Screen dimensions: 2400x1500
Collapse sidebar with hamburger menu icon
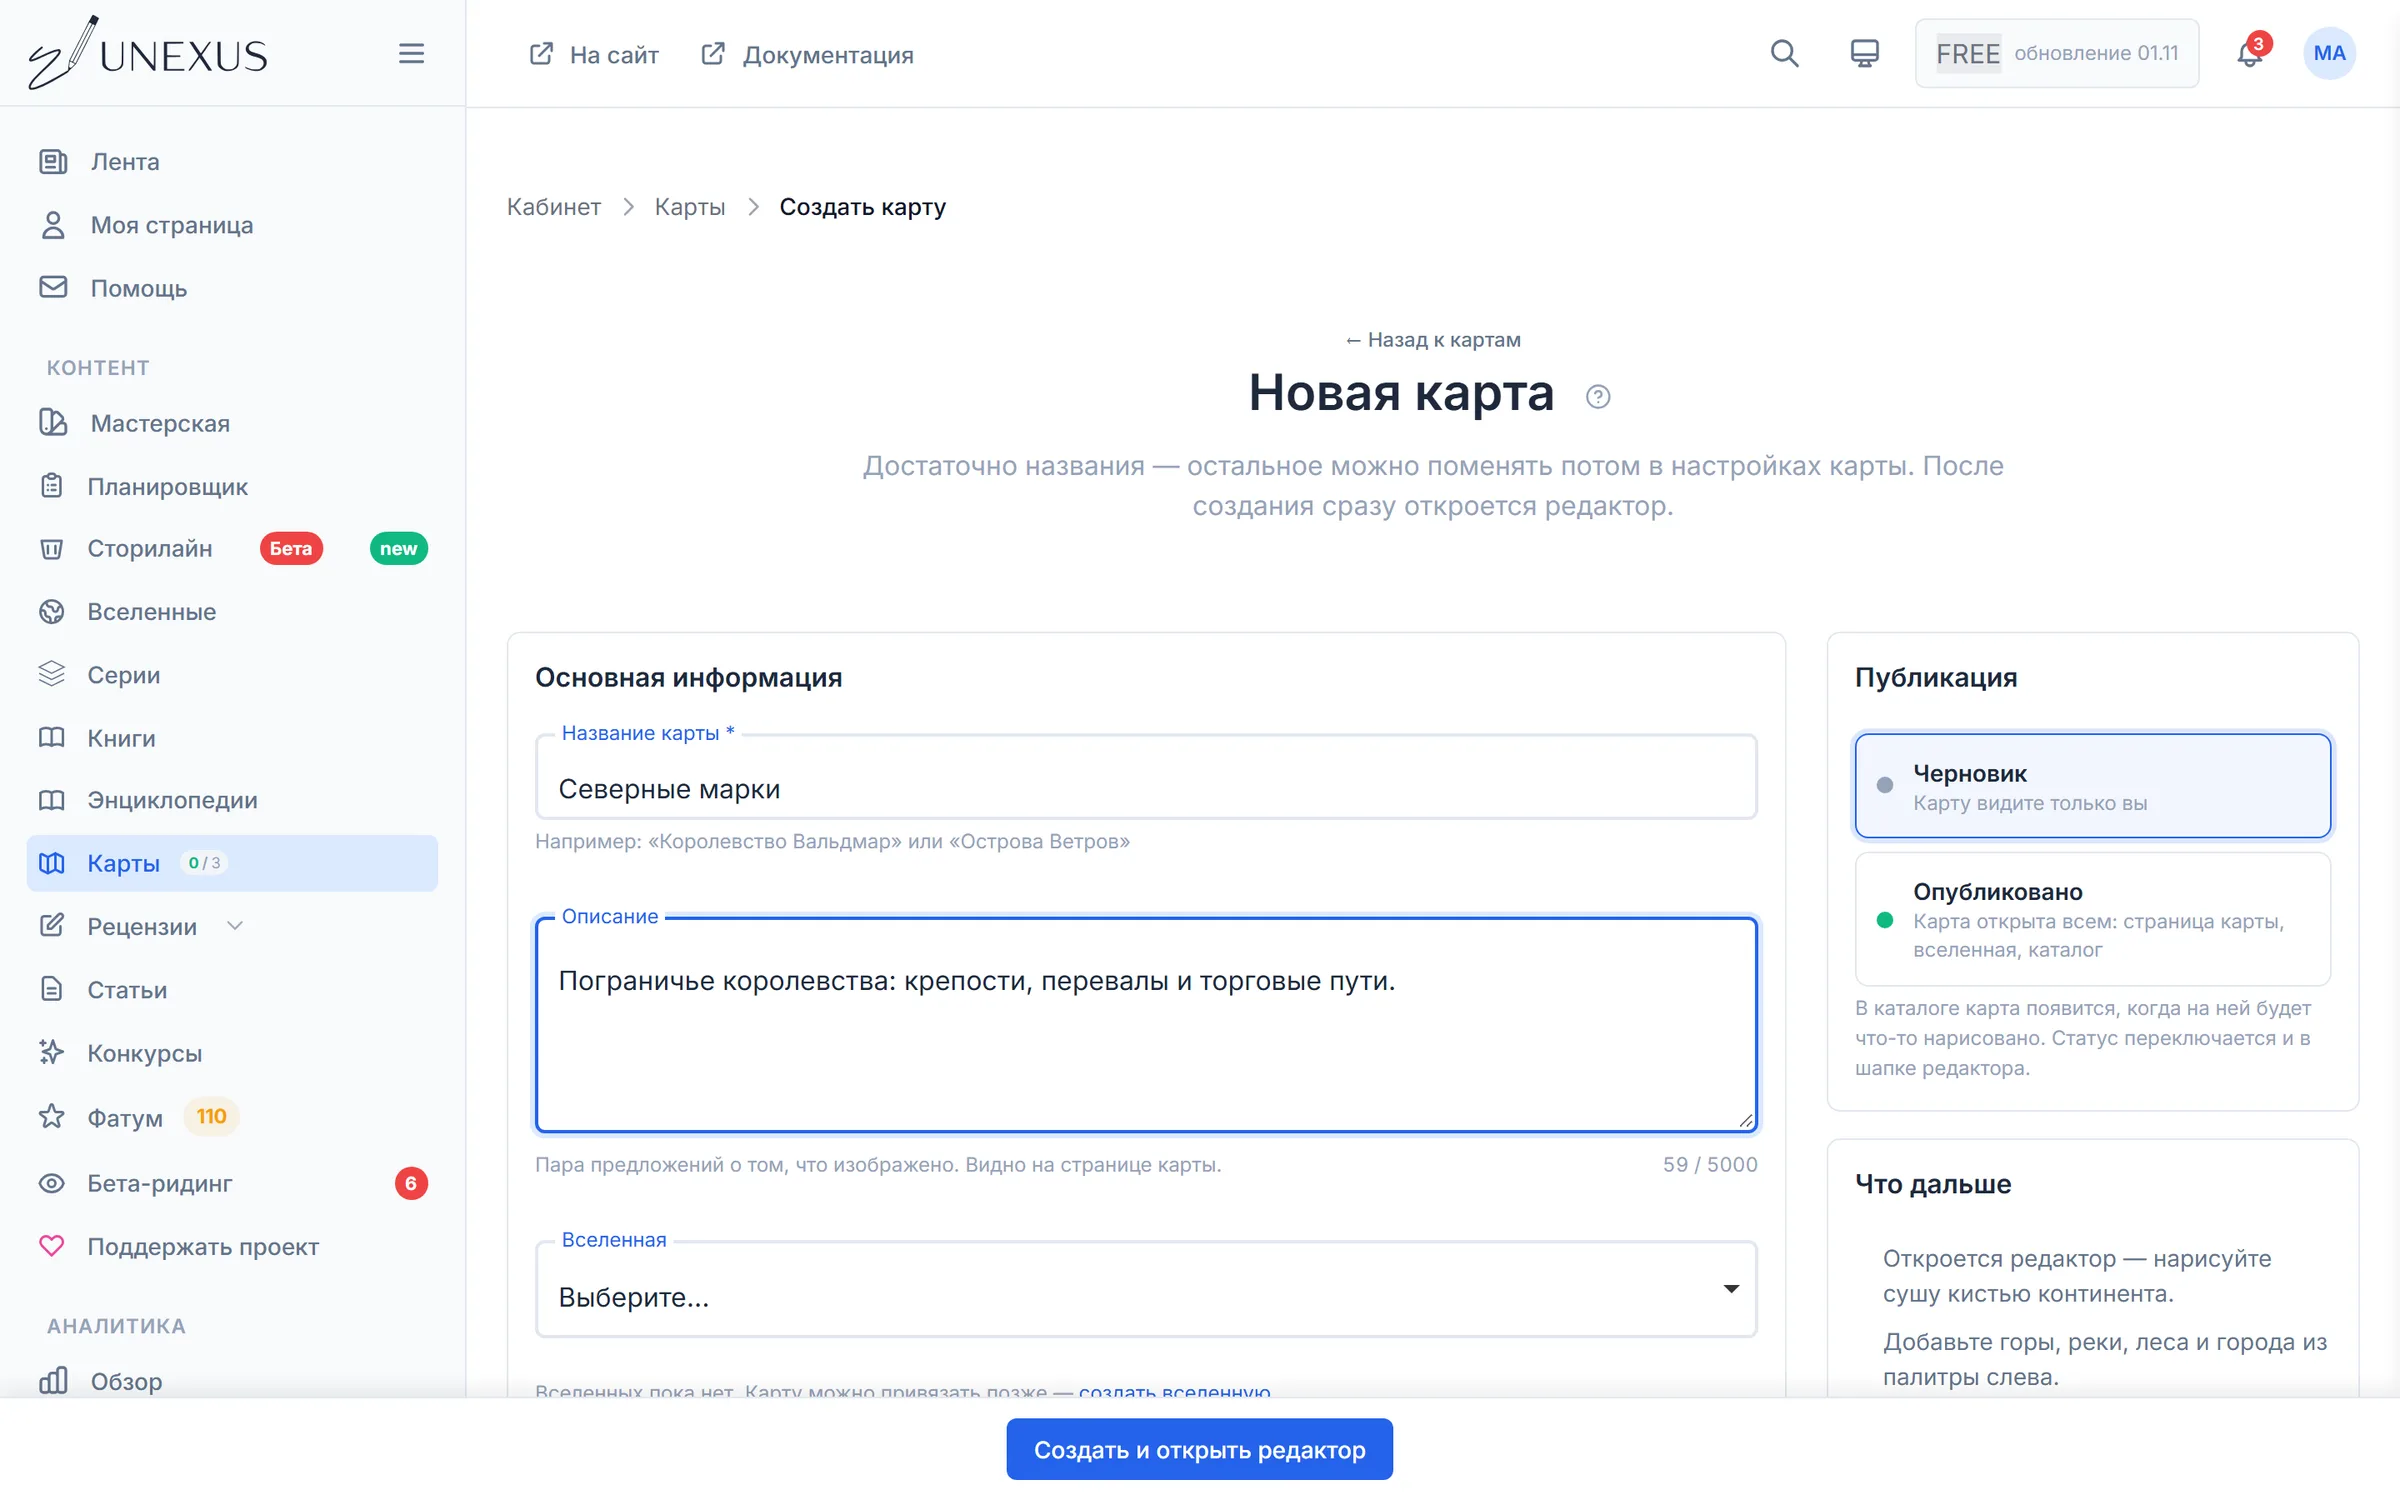[411, 53]
